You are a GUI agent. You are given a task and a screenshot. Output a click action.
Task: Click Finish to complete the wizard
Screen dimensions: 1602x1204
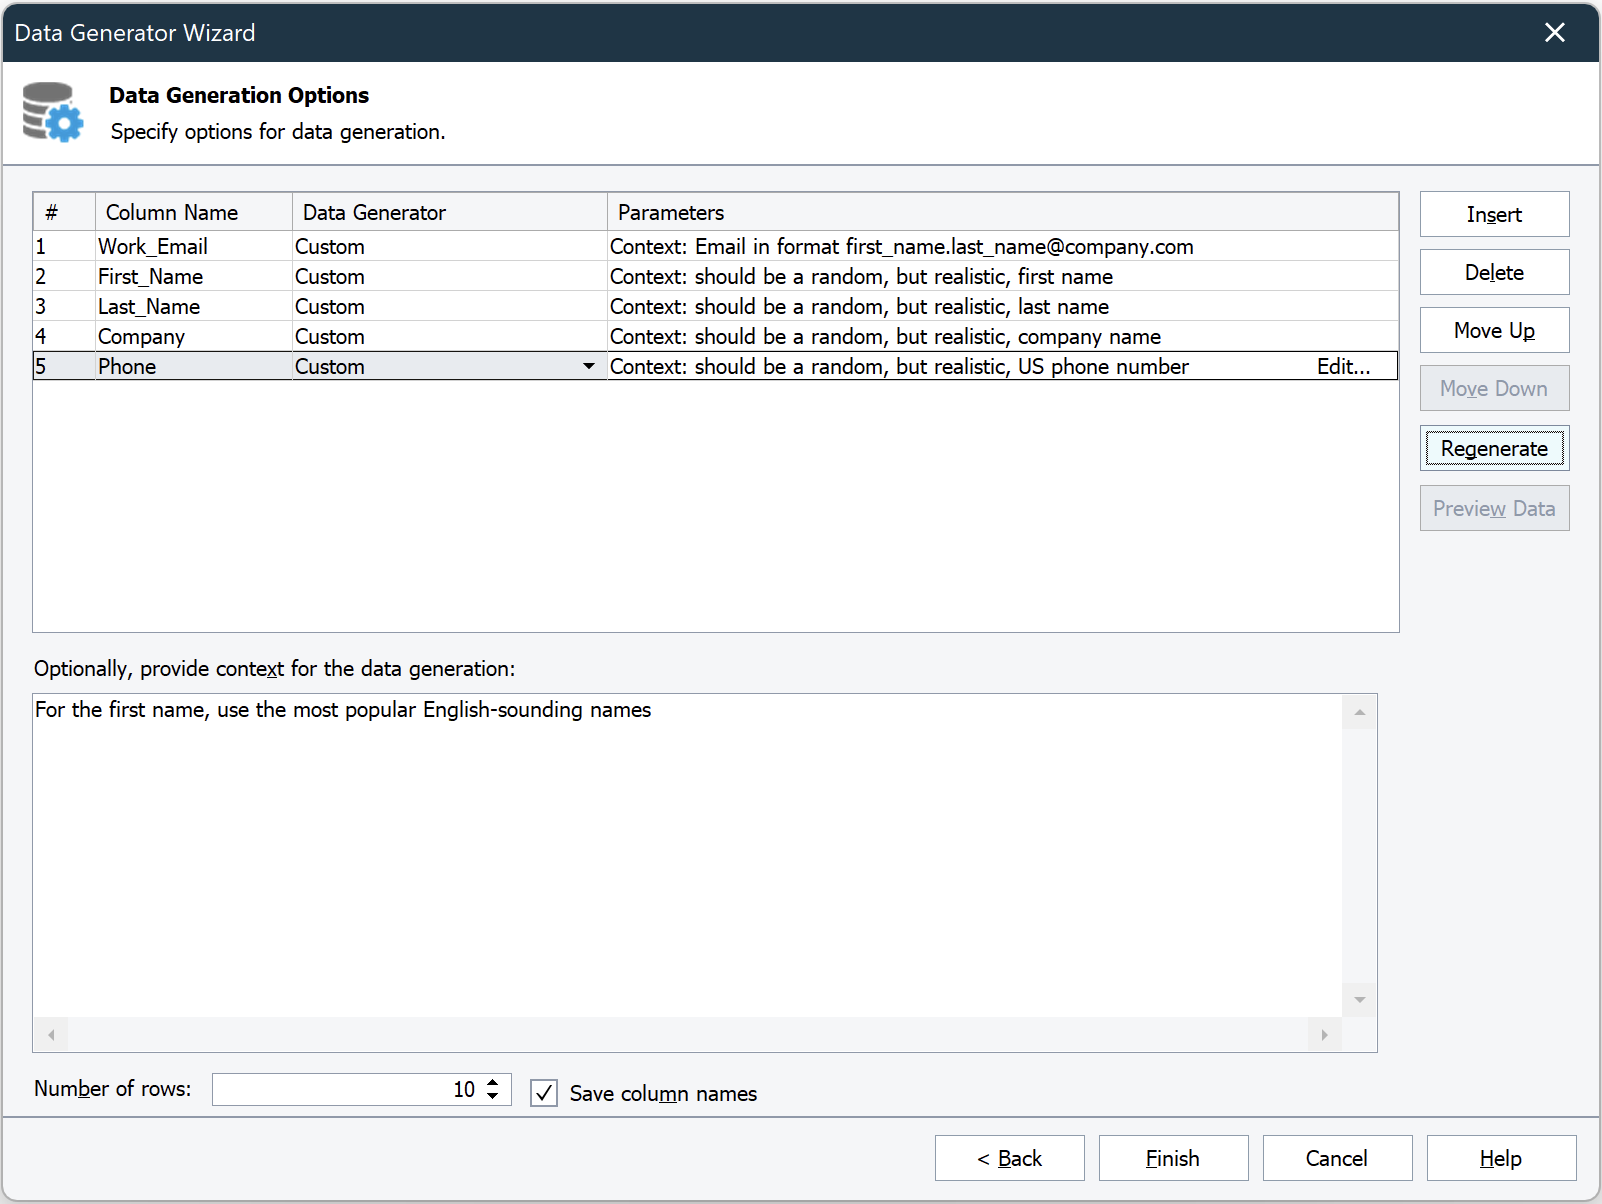point(1173,1158)
